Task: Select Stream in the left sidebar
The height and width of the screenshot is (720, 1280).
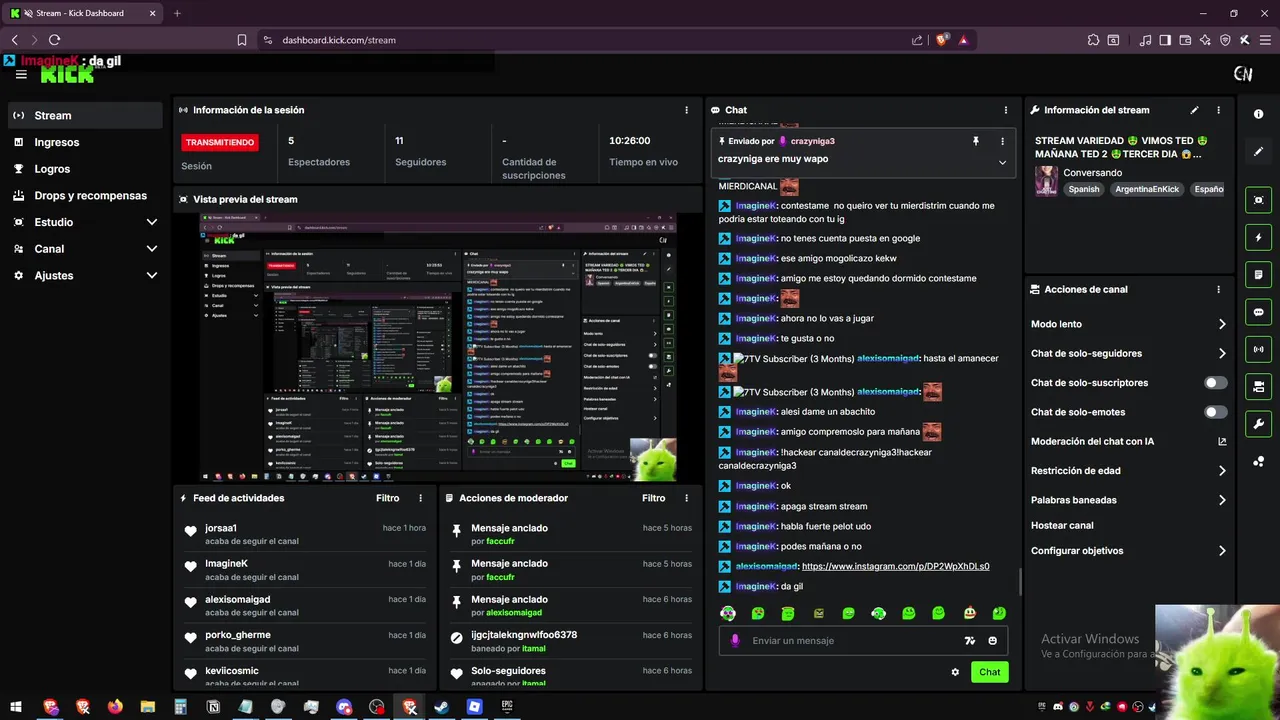Action: coord(84,115)
